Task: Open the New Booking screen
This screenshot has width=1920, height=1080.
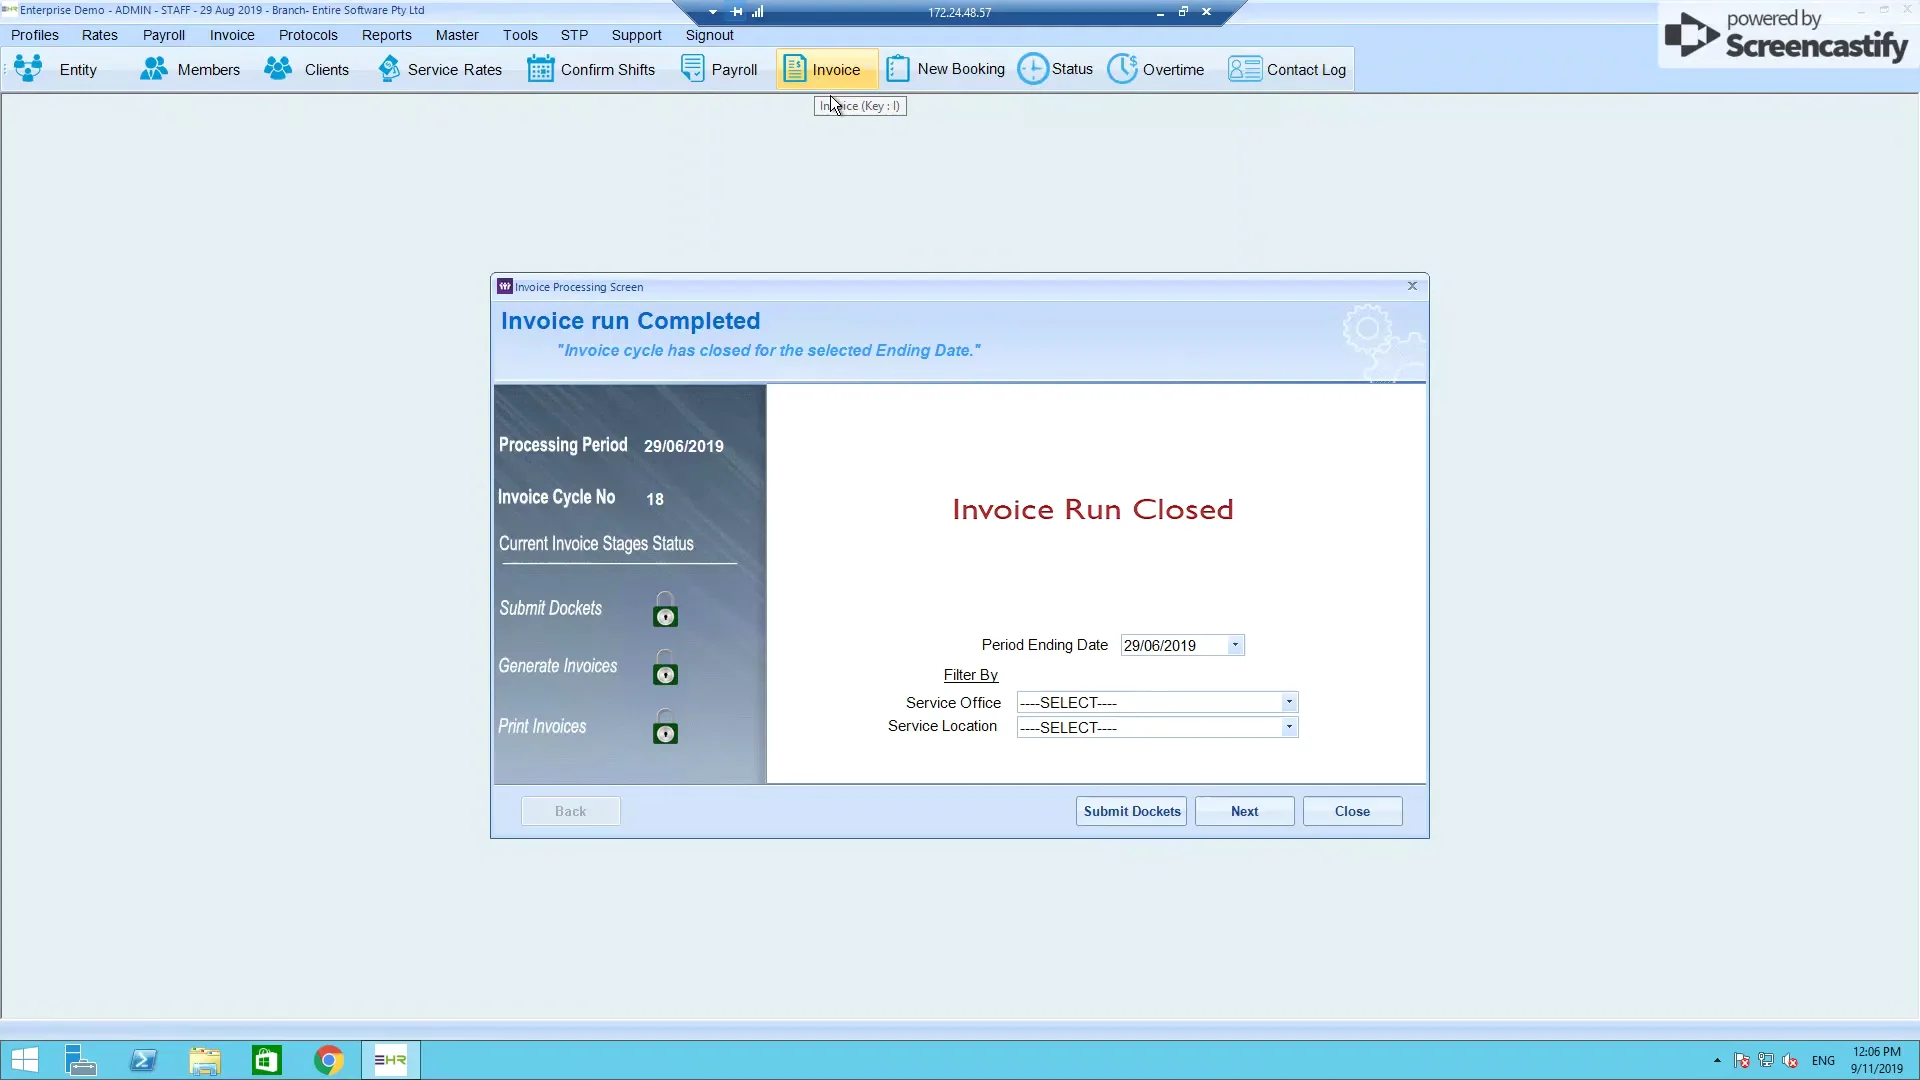Action: point(944,69)
